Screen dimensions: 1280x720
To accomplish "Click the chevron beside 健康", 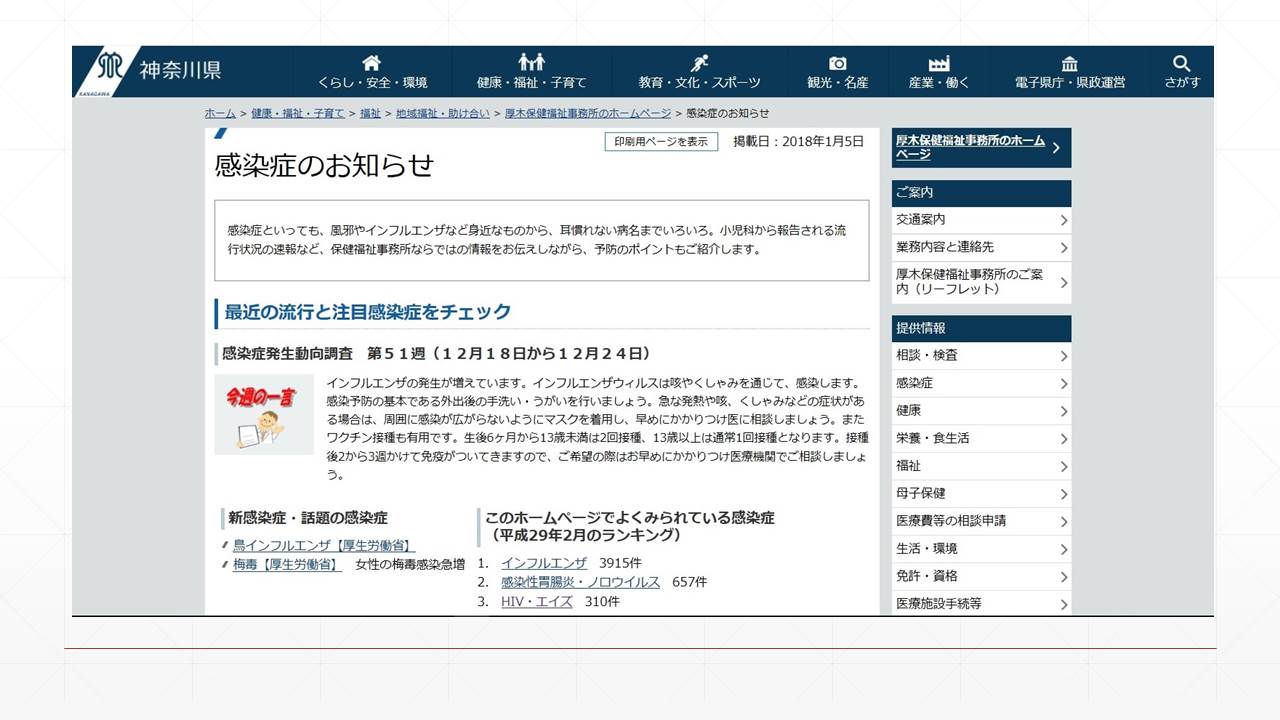I will pos(1063,411).
